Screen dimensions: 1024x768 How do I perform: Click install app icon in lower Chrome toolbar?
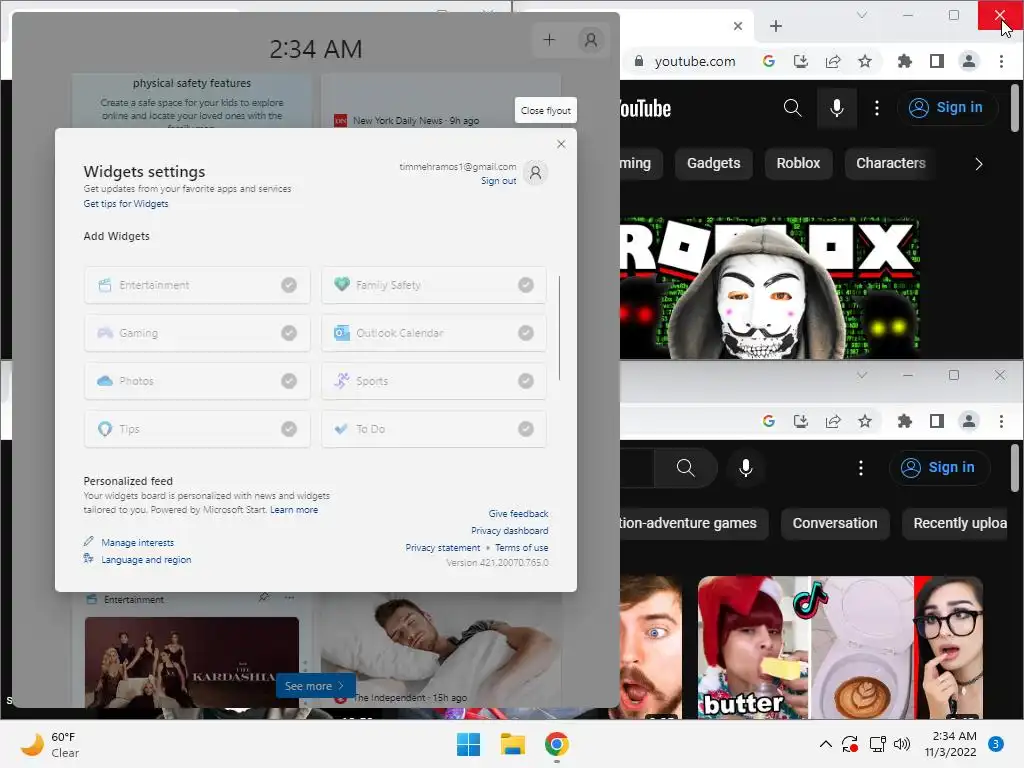pos(801,421)
